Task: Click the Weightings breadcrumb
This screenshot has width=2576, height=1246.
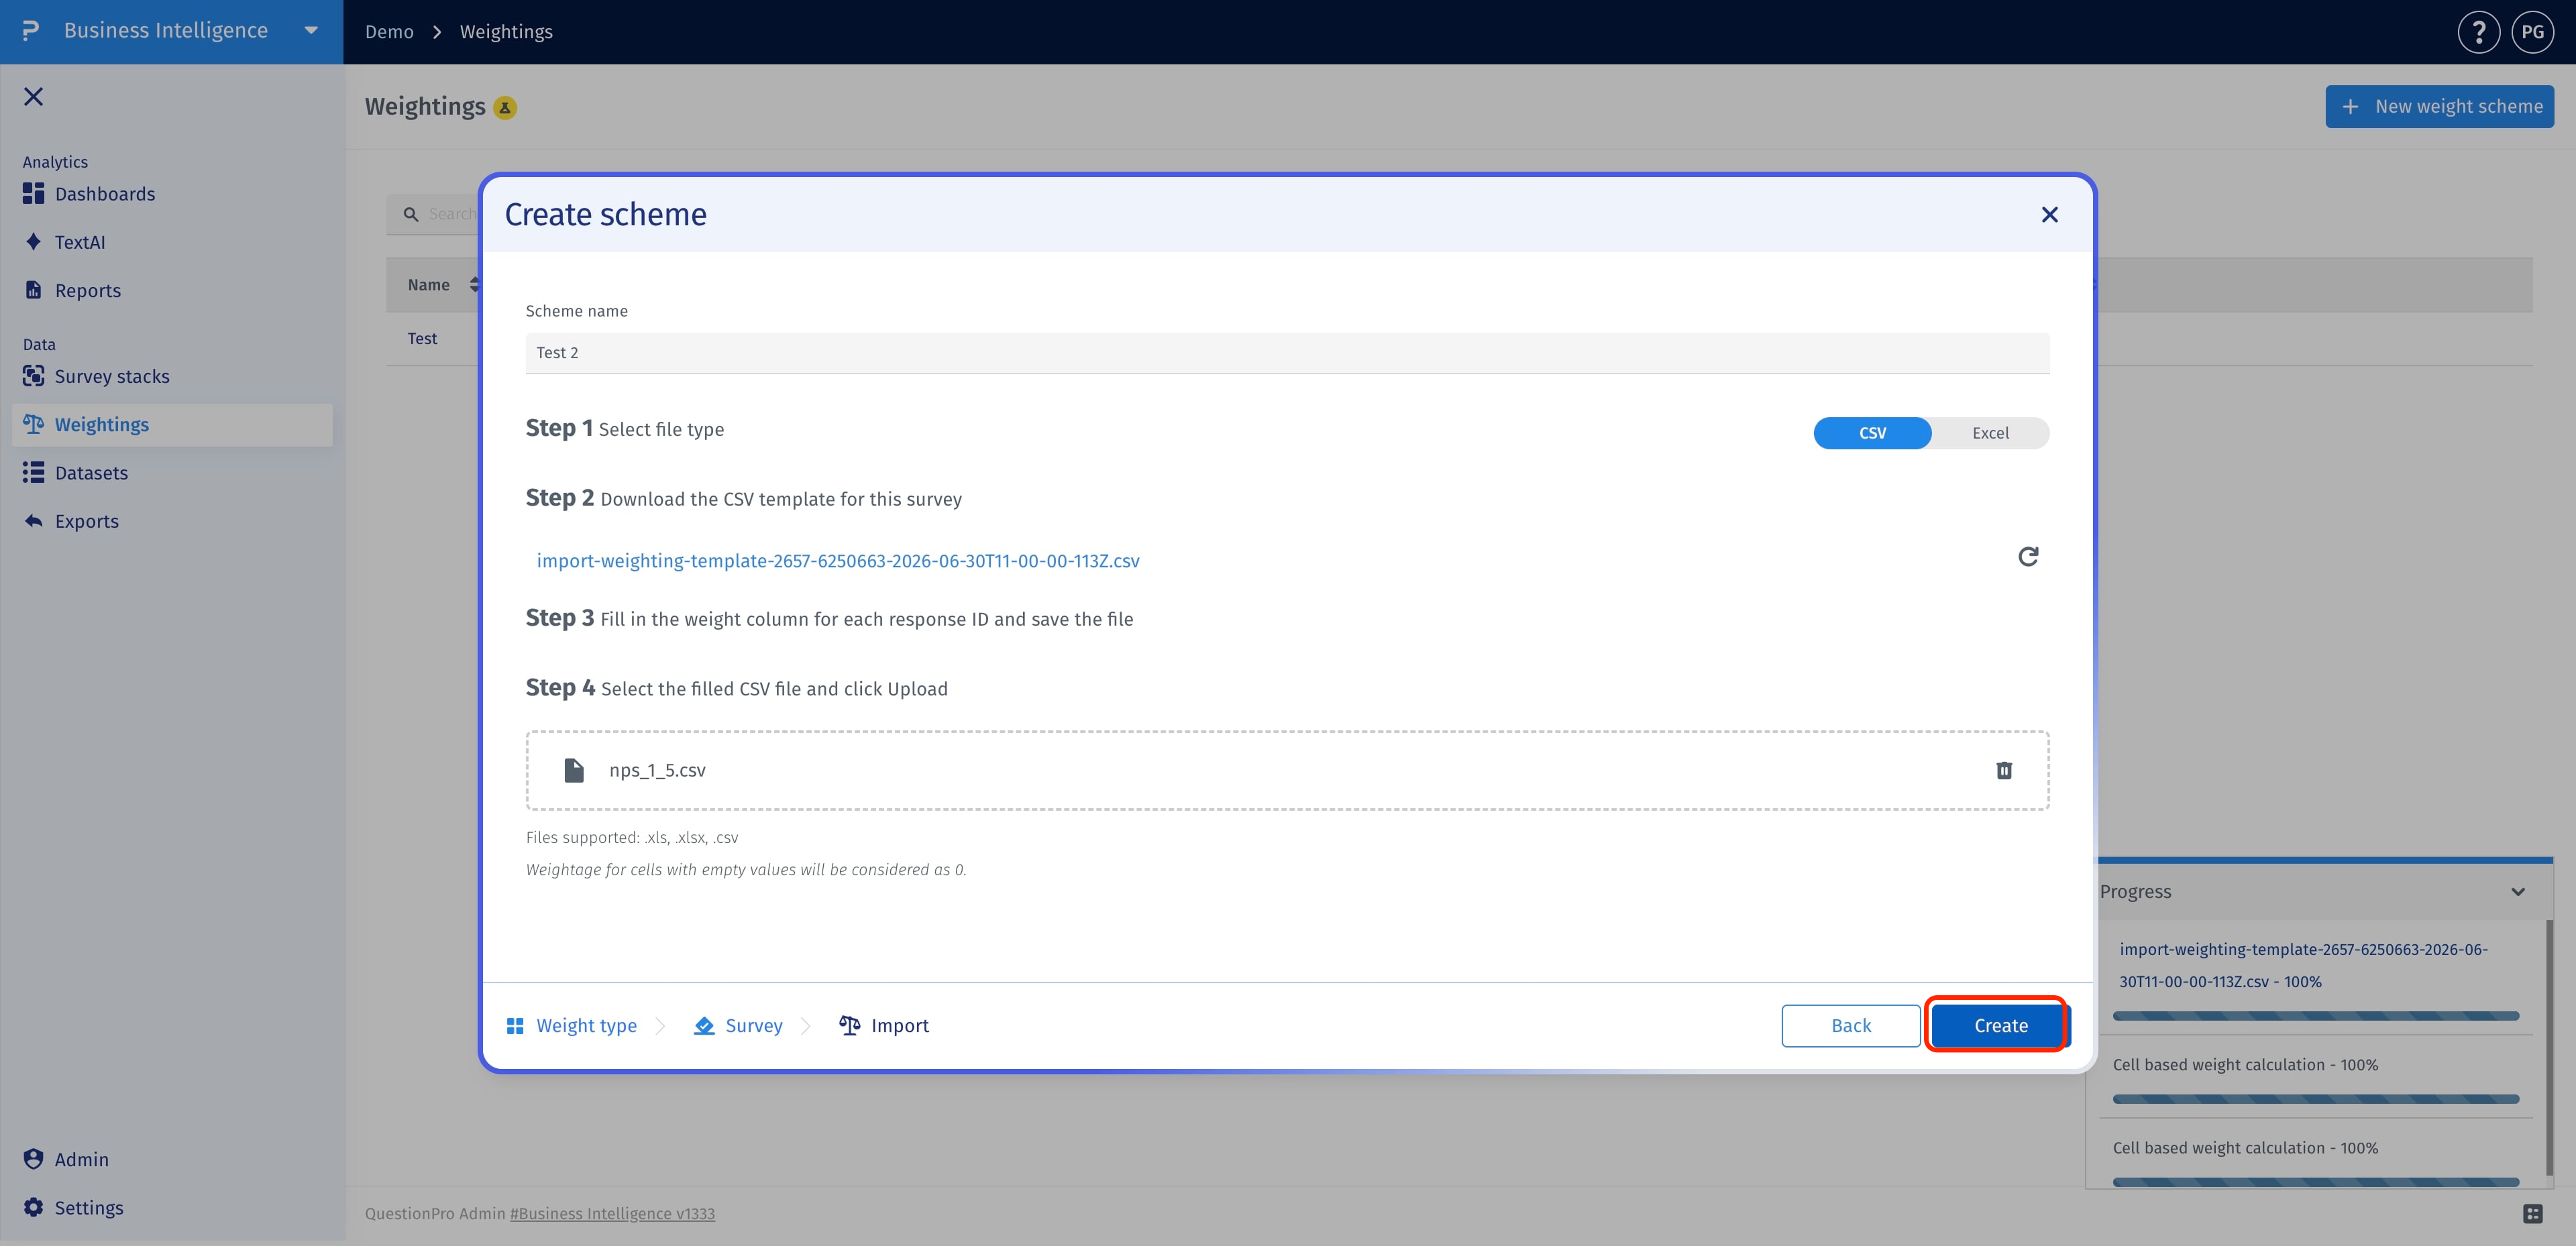Action: (x=506, y=32)
